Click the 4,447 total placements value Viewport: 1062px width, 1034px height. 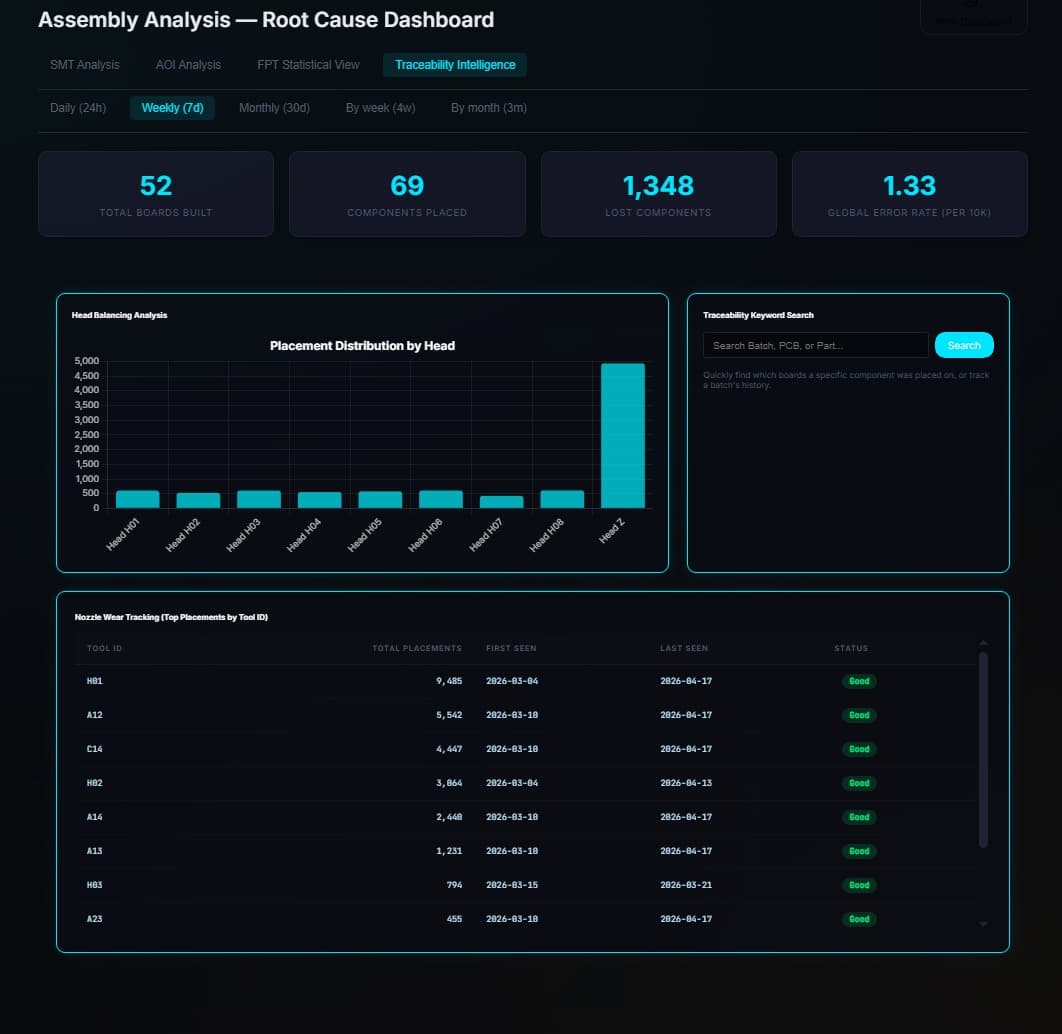coord(449,749)
